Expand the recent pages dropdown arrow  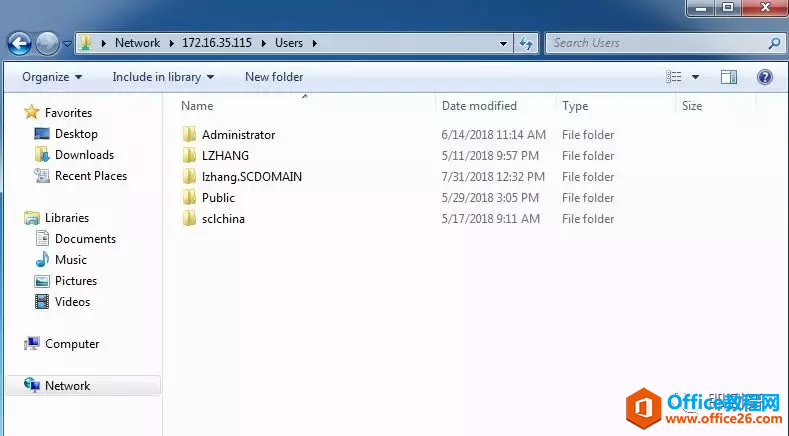(x=67, y=44)
